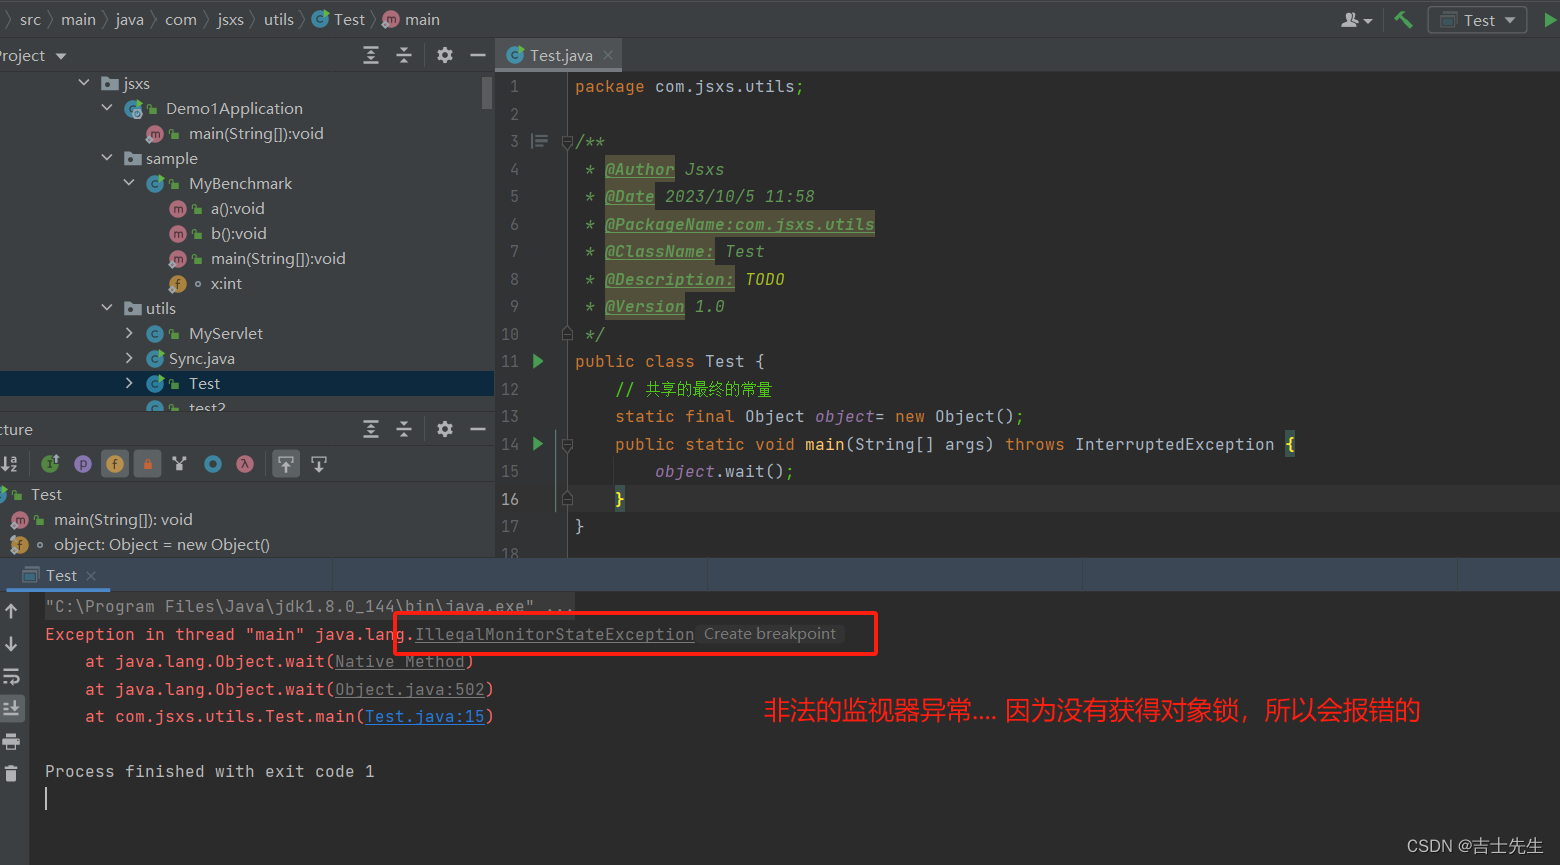This screenshot has height=865, width=1560.
Task: Toggle the inheritance fork filter in the Structure toolbar
Action: click(179, 463)
